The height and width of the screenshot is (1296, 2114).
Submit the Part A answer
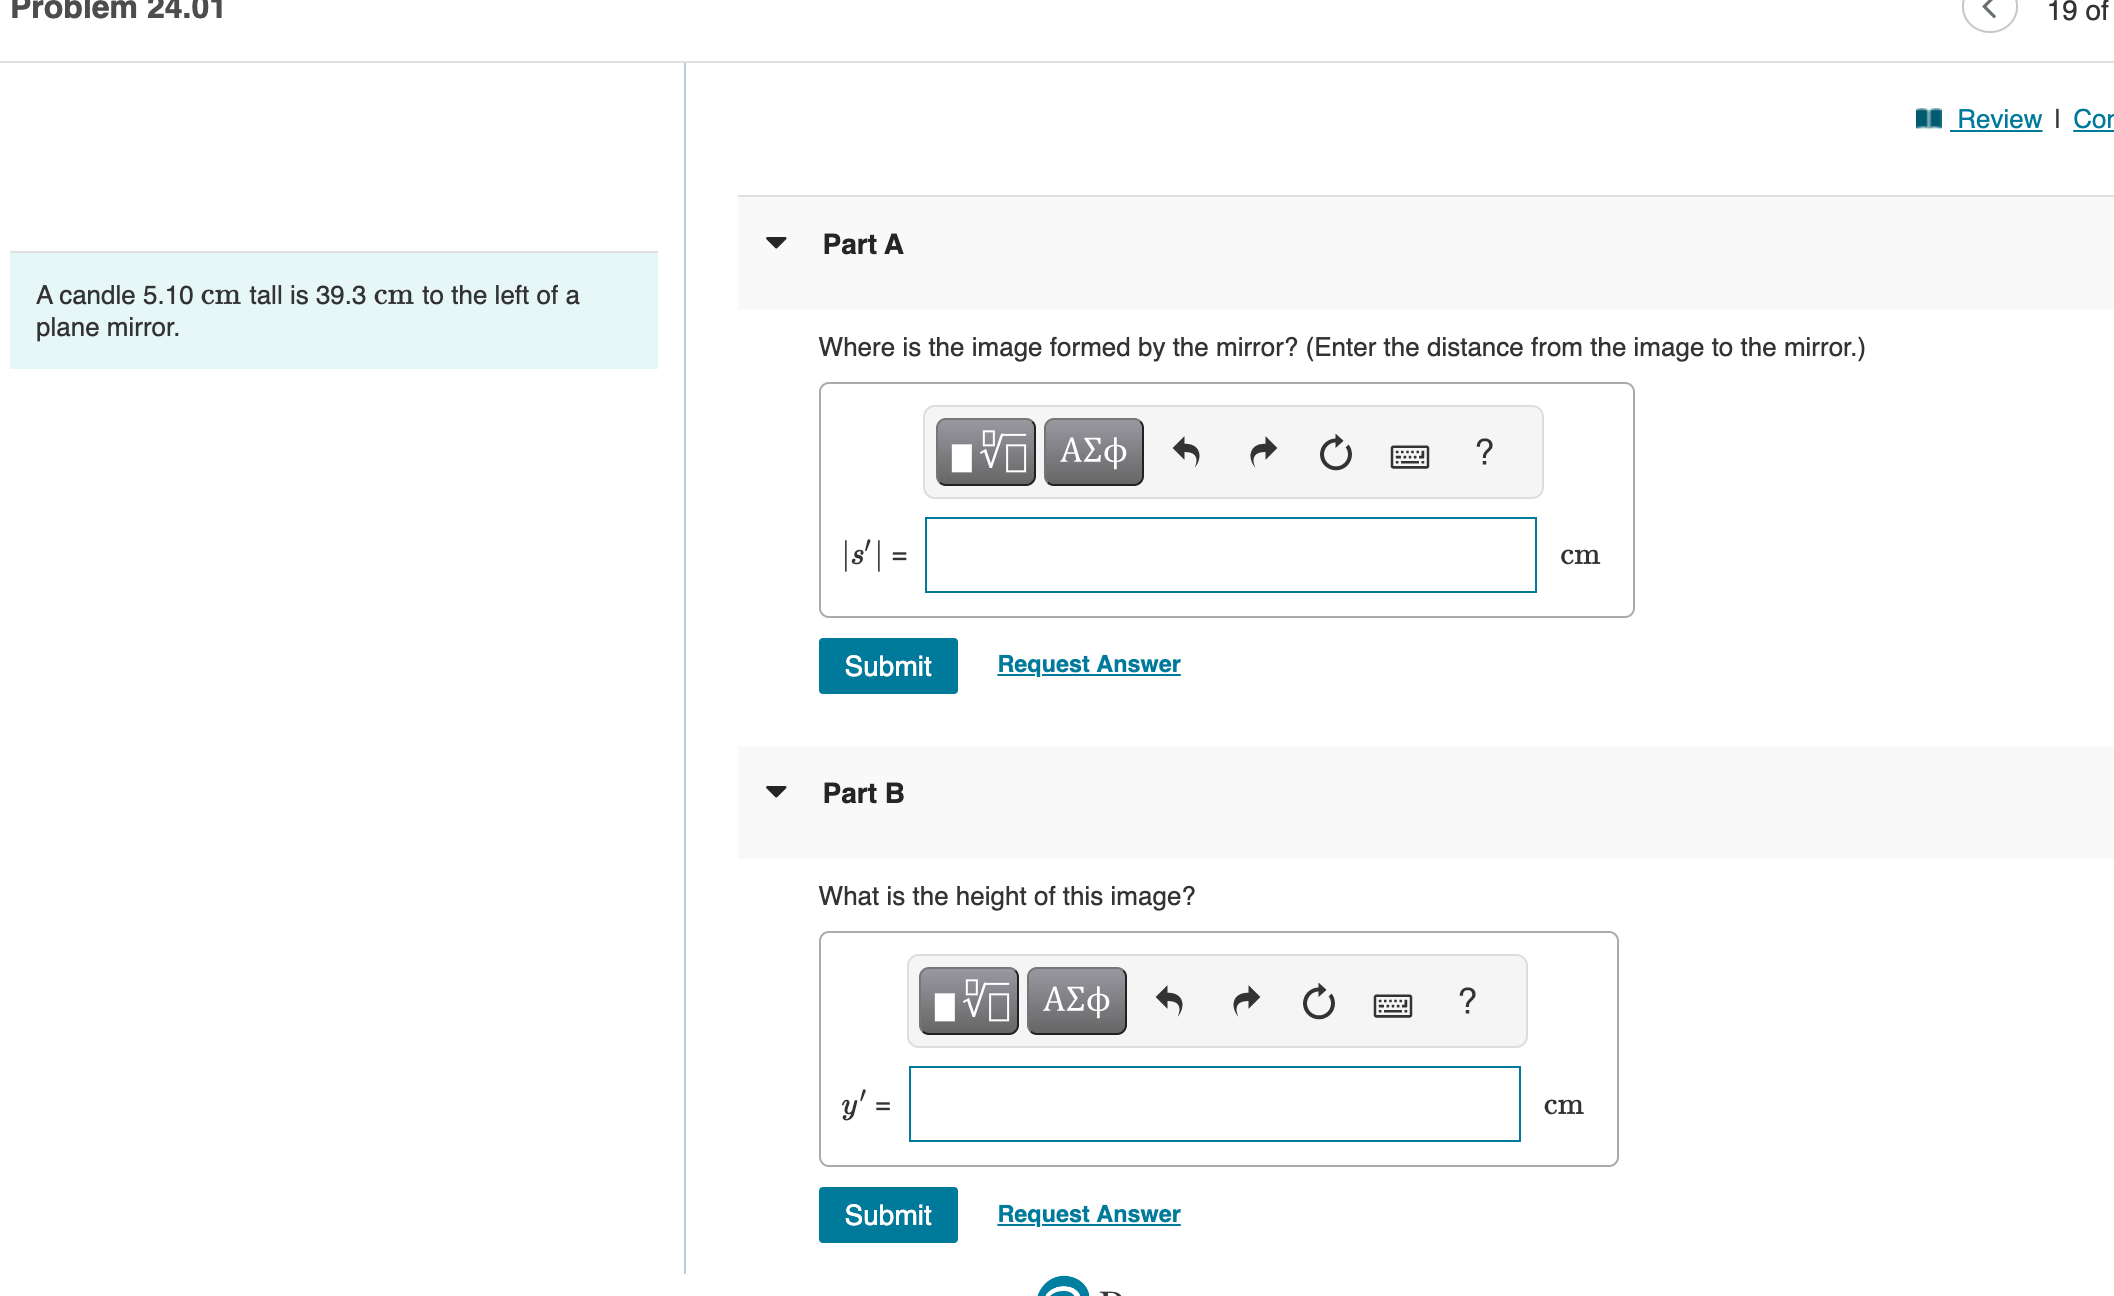888,666
